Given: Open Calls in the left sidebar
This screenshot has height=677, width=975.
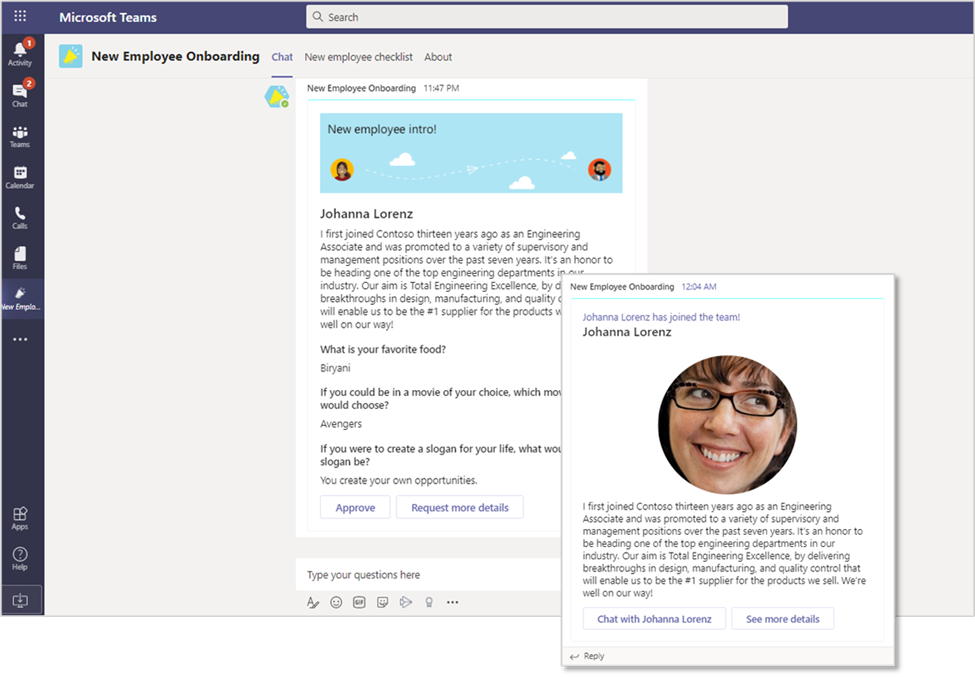Looking at the screenshot, I should click(20, 218).
